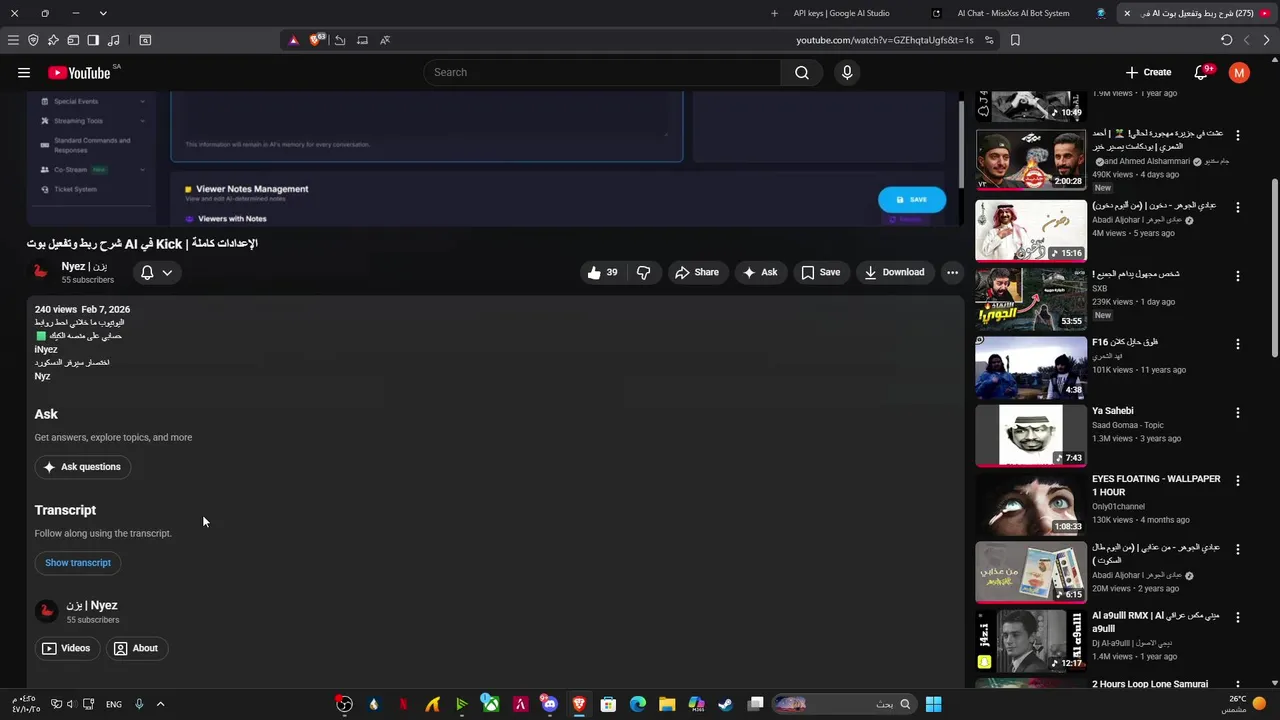Expand notification options chevron next to bell
The height and width of the screenshot is (720, 1280).
(x=167, y=272)
